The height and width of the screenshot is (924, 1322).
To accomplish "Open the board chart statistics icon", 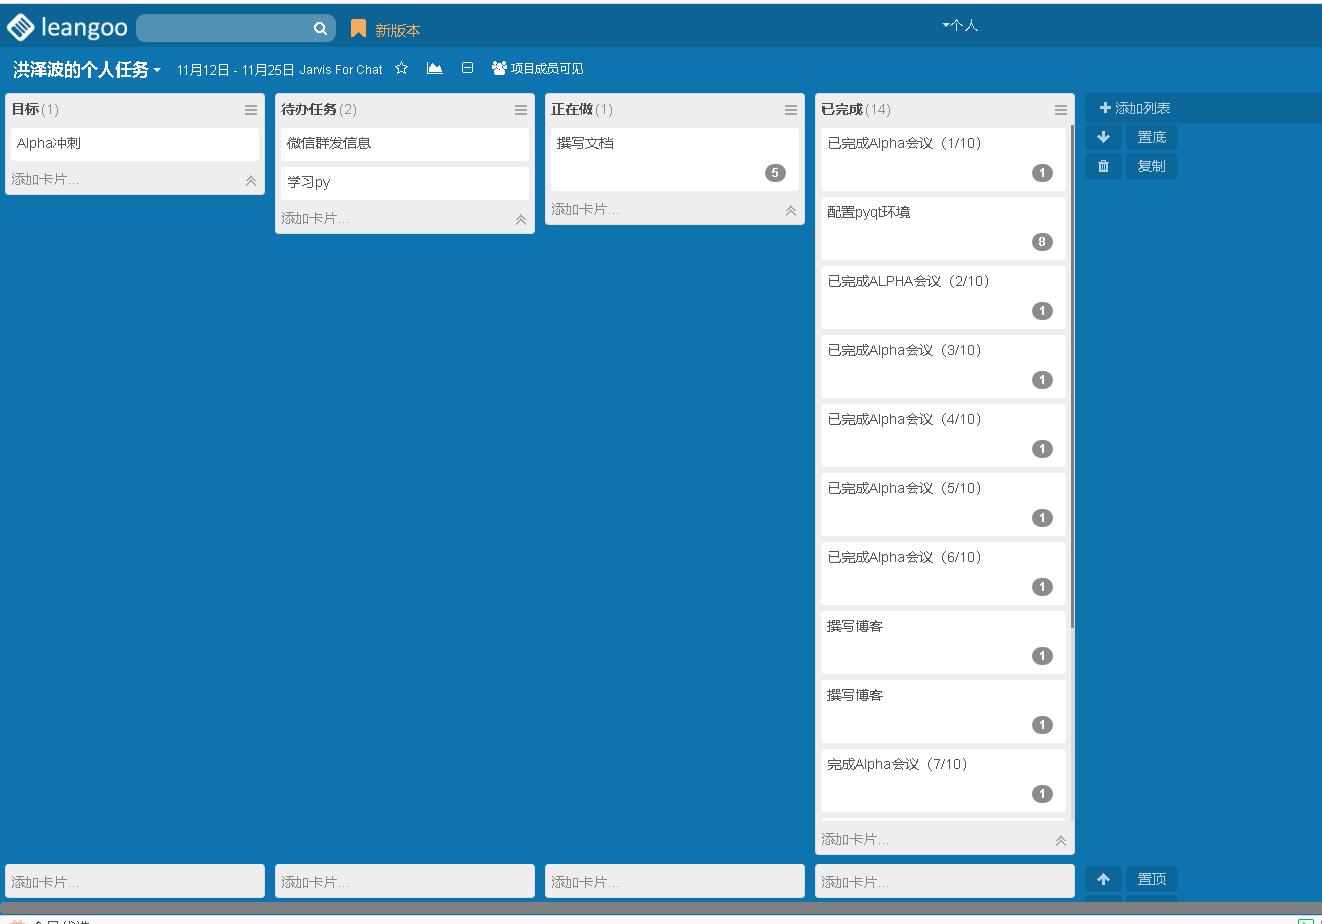I will pyautogui.click(x=434, y=68).
